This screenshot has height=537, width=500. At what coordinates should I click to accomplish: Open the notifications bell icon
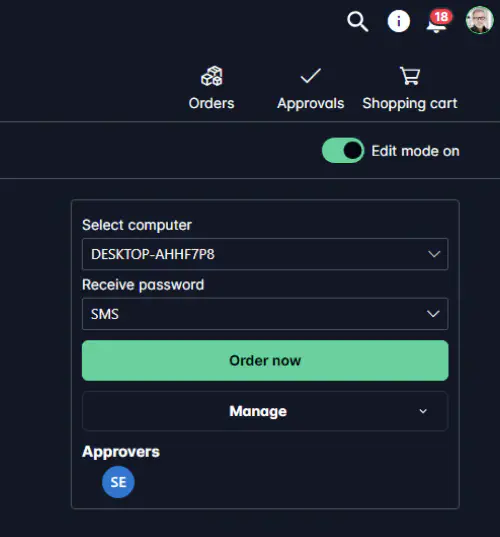click(x=436, y=25)
